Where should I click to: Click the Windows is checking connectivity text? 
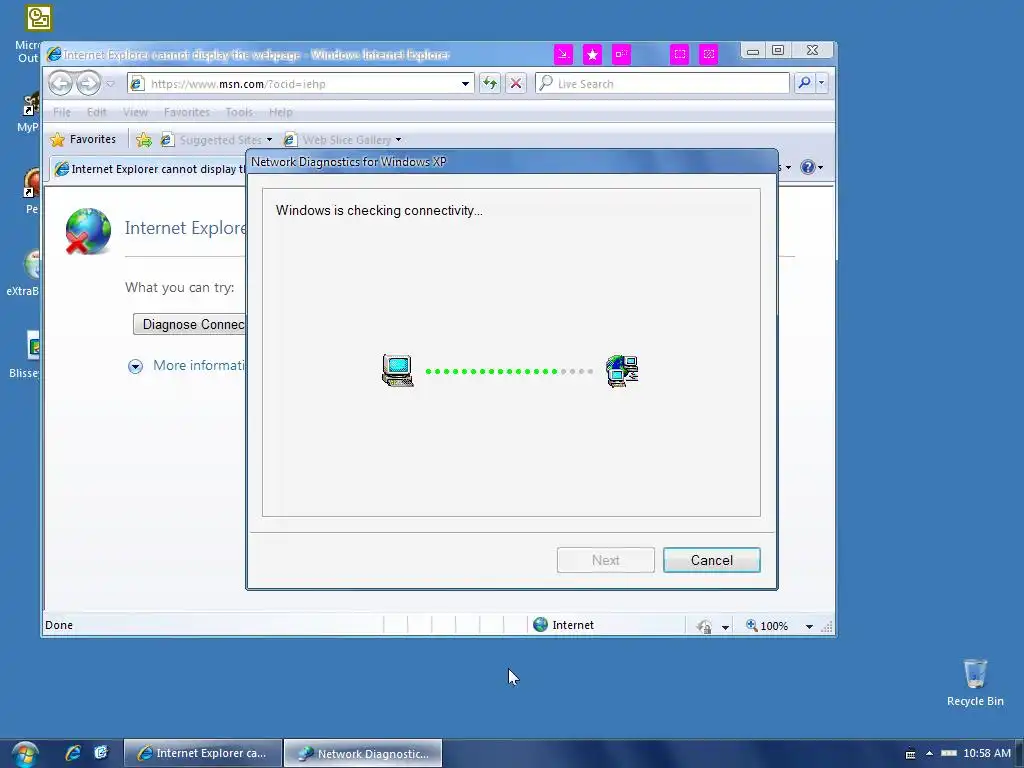[x=379, y=210]
